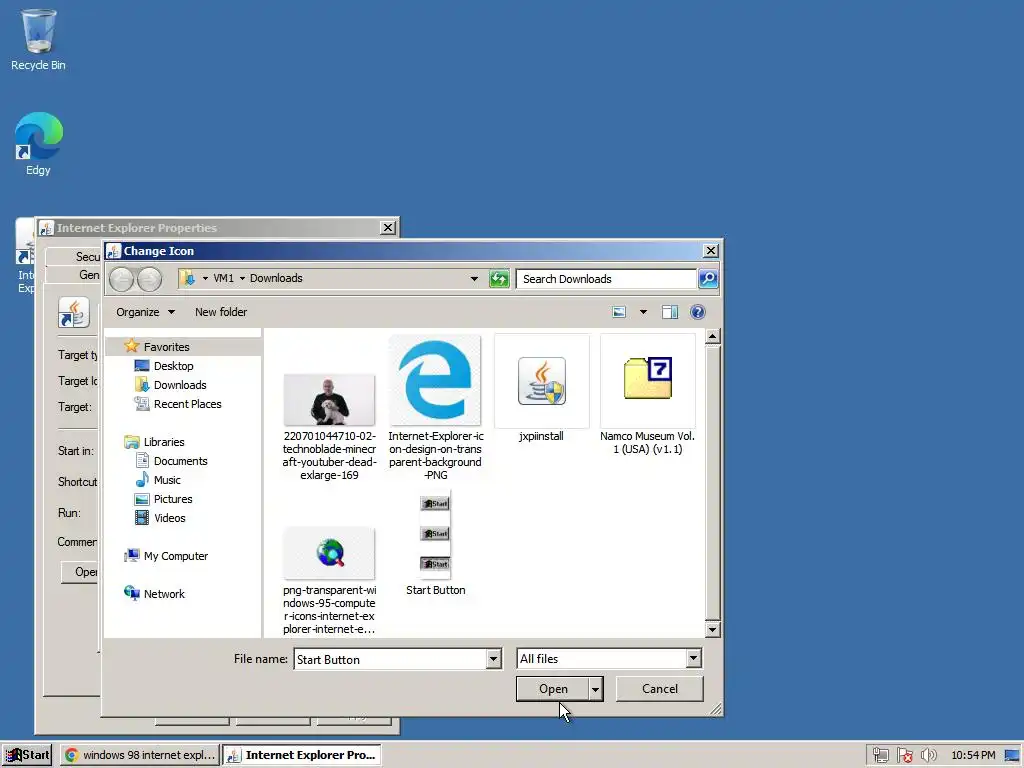Click the Cancel button
Screen dimensions: 1024x768
pyautogui.click(x=660, y=689)
